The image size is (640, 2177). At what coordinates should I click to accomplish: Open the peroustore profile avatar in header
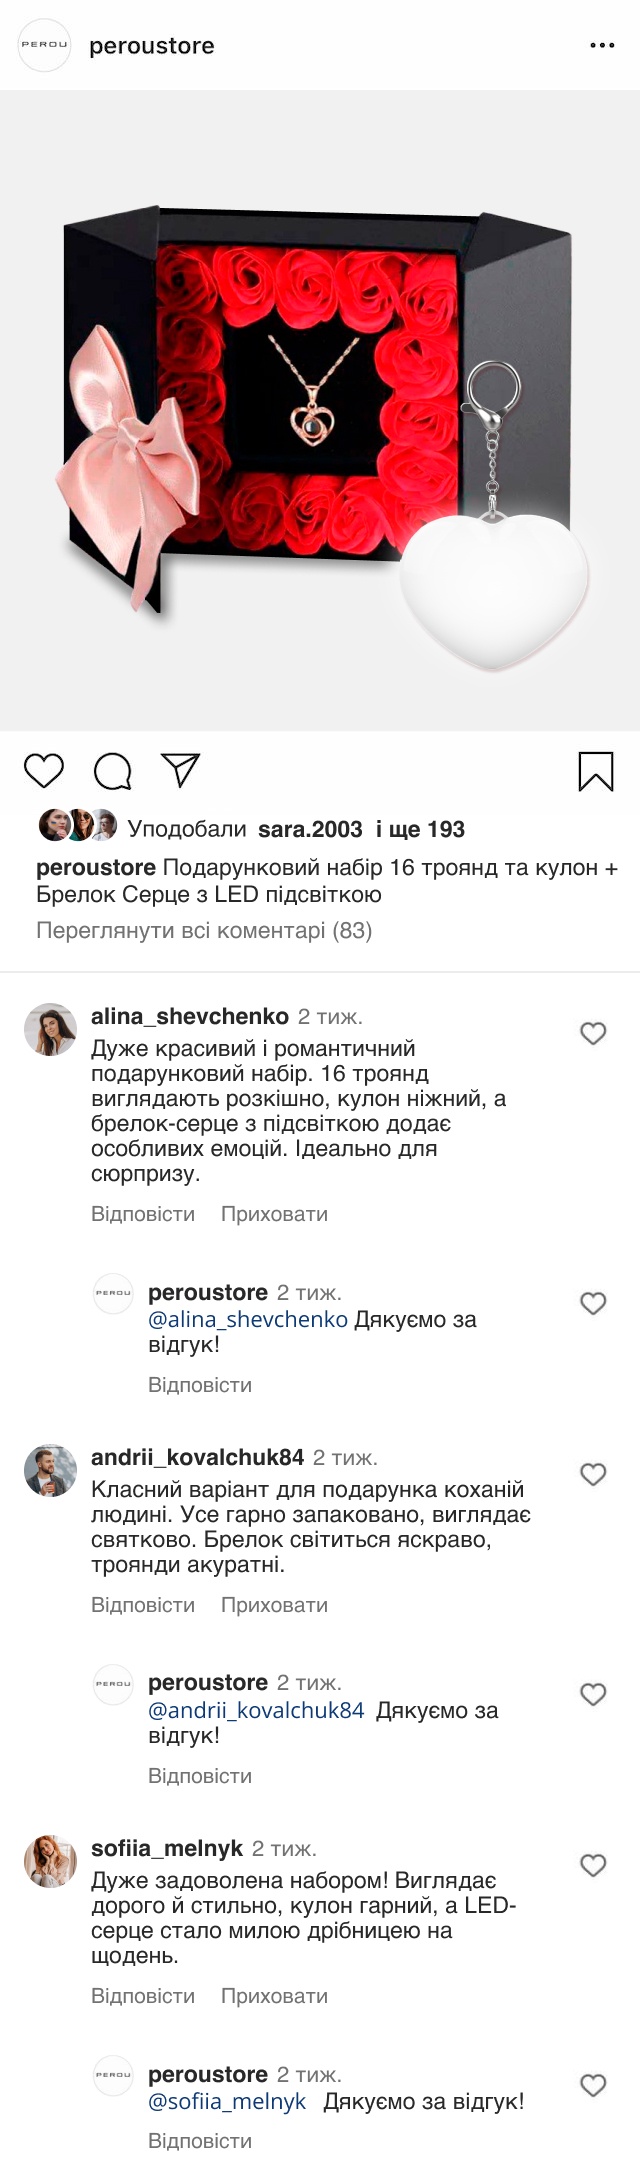[45, 46]
